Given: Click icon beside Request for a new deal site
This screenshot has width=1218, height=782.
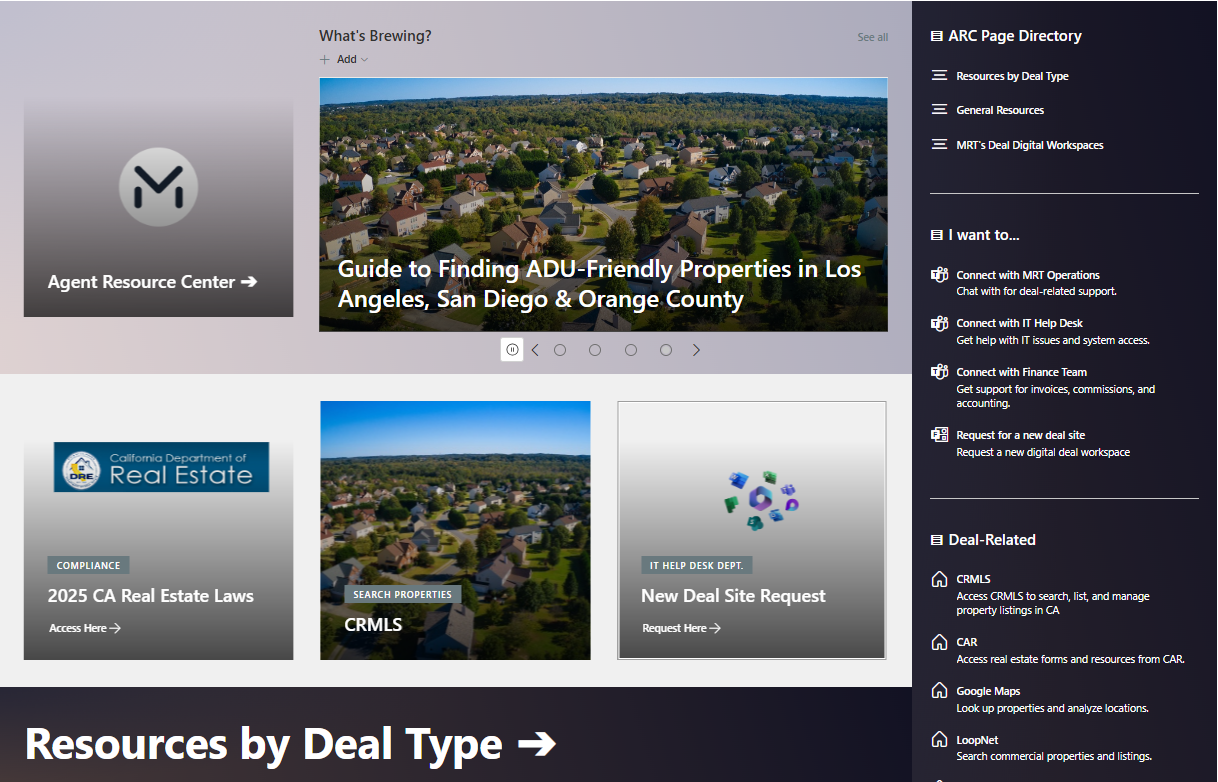Looking at the screenshot, I should 939,435.
